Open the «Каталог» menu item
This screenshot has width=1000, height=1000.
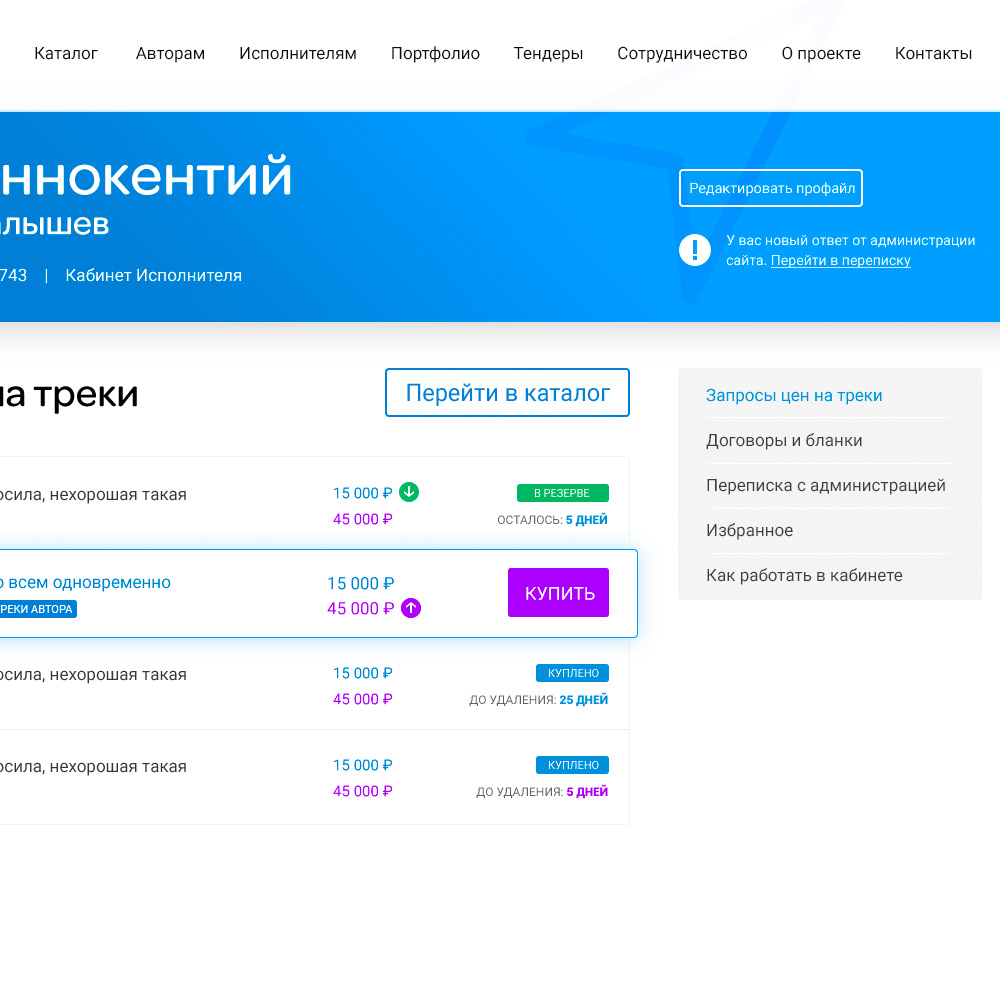tap(65, 53)
